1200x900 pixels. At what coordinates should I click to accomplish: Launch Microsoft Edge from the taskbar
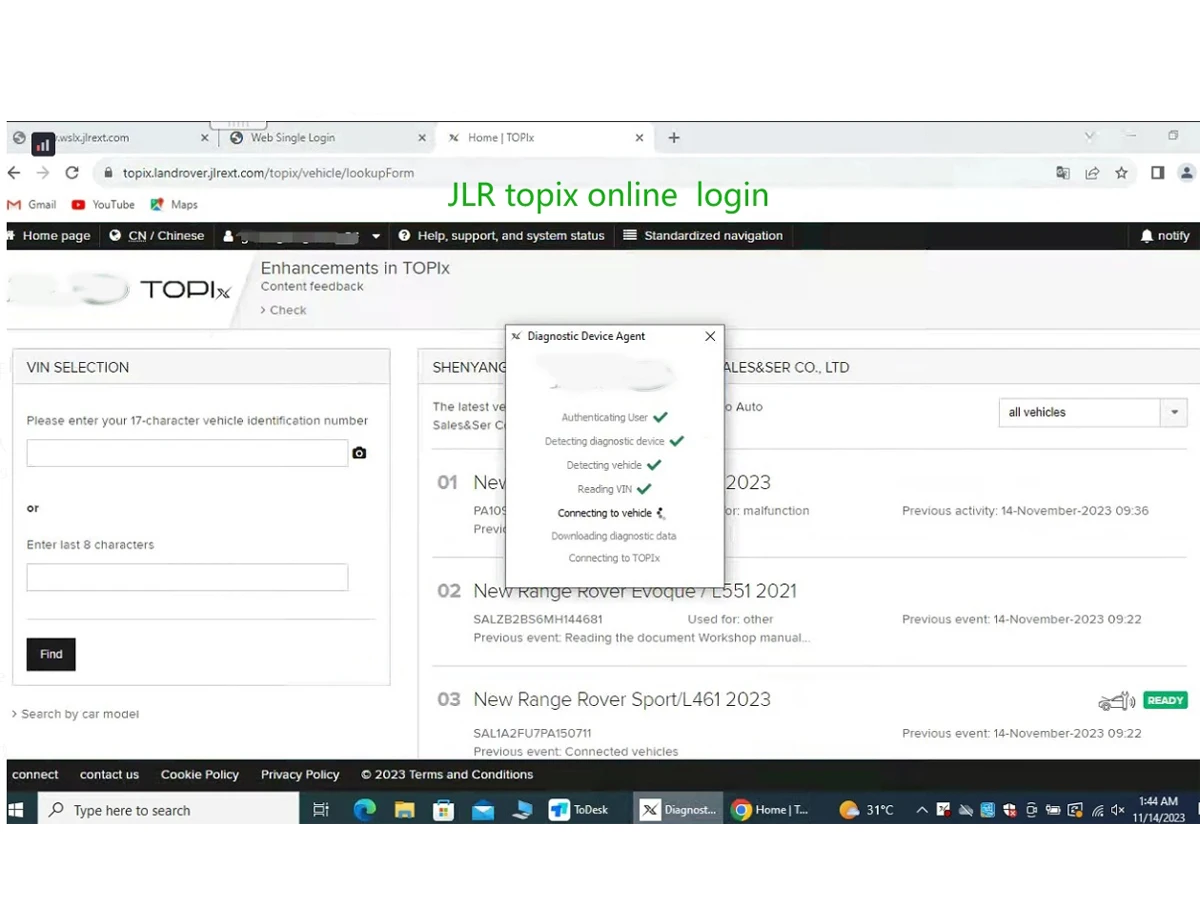coord(364,810)
